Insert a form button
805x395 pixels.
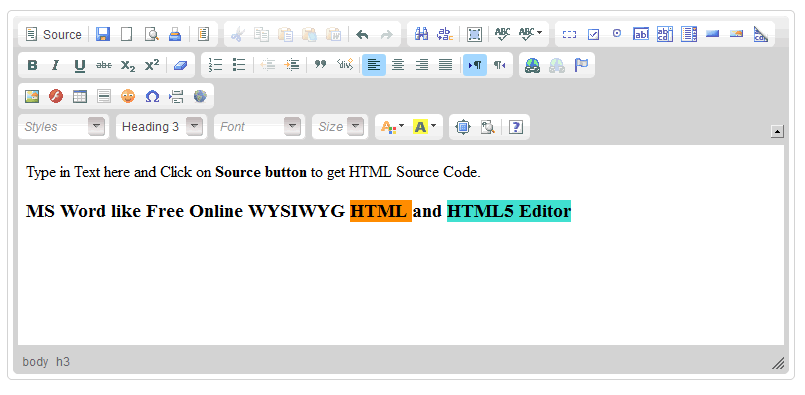[x=713, y=34]
